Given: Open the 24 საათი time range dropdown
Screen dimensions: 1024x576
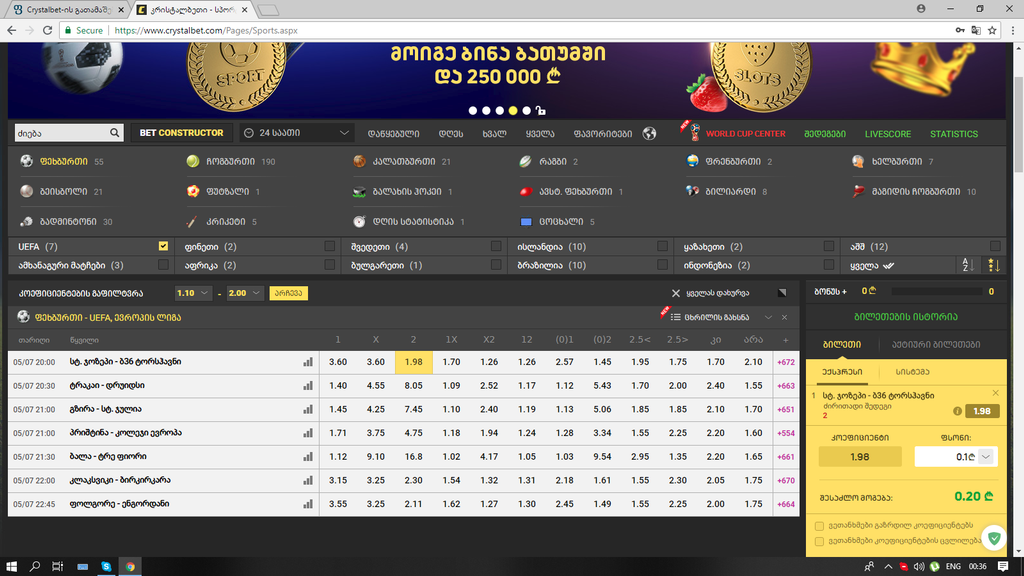Looking at the screenshot, I should point(296,133).
